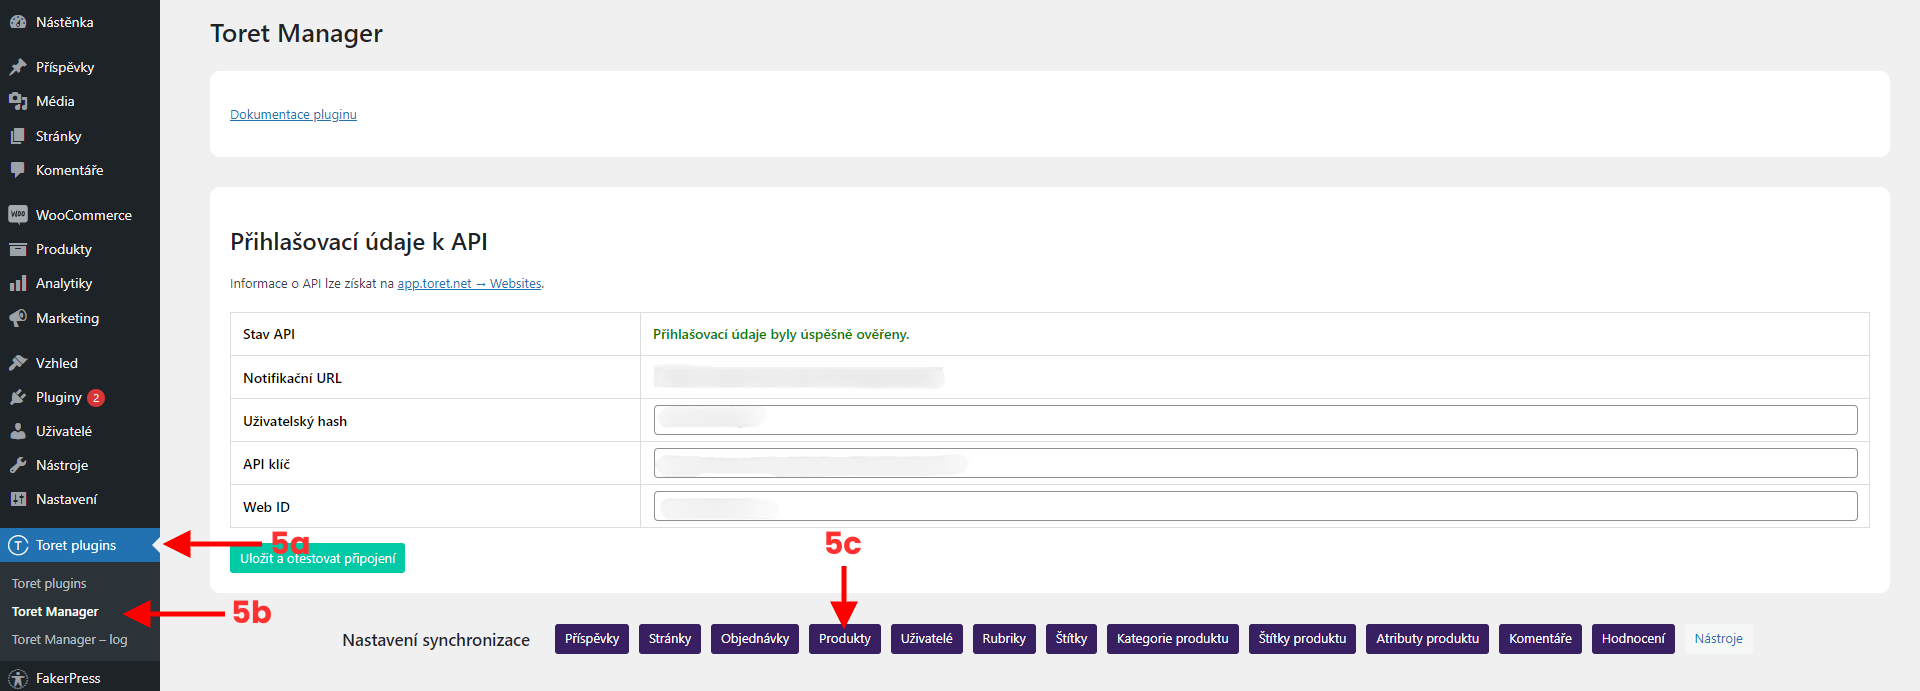The width and height of the screenshot is (1920, 691).
Task: Click the 'Přihlašovací údaje byly úspěšně ověřeny.' status
Action: (x=781, y=334)
